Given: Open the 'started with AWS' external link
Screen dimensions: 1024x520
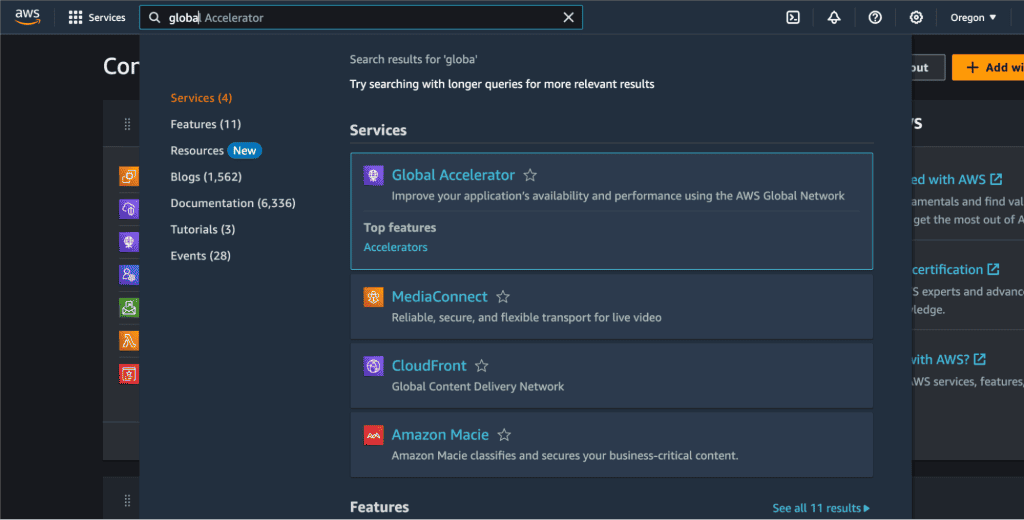Looking at the screenshot, I should [957, 179].
